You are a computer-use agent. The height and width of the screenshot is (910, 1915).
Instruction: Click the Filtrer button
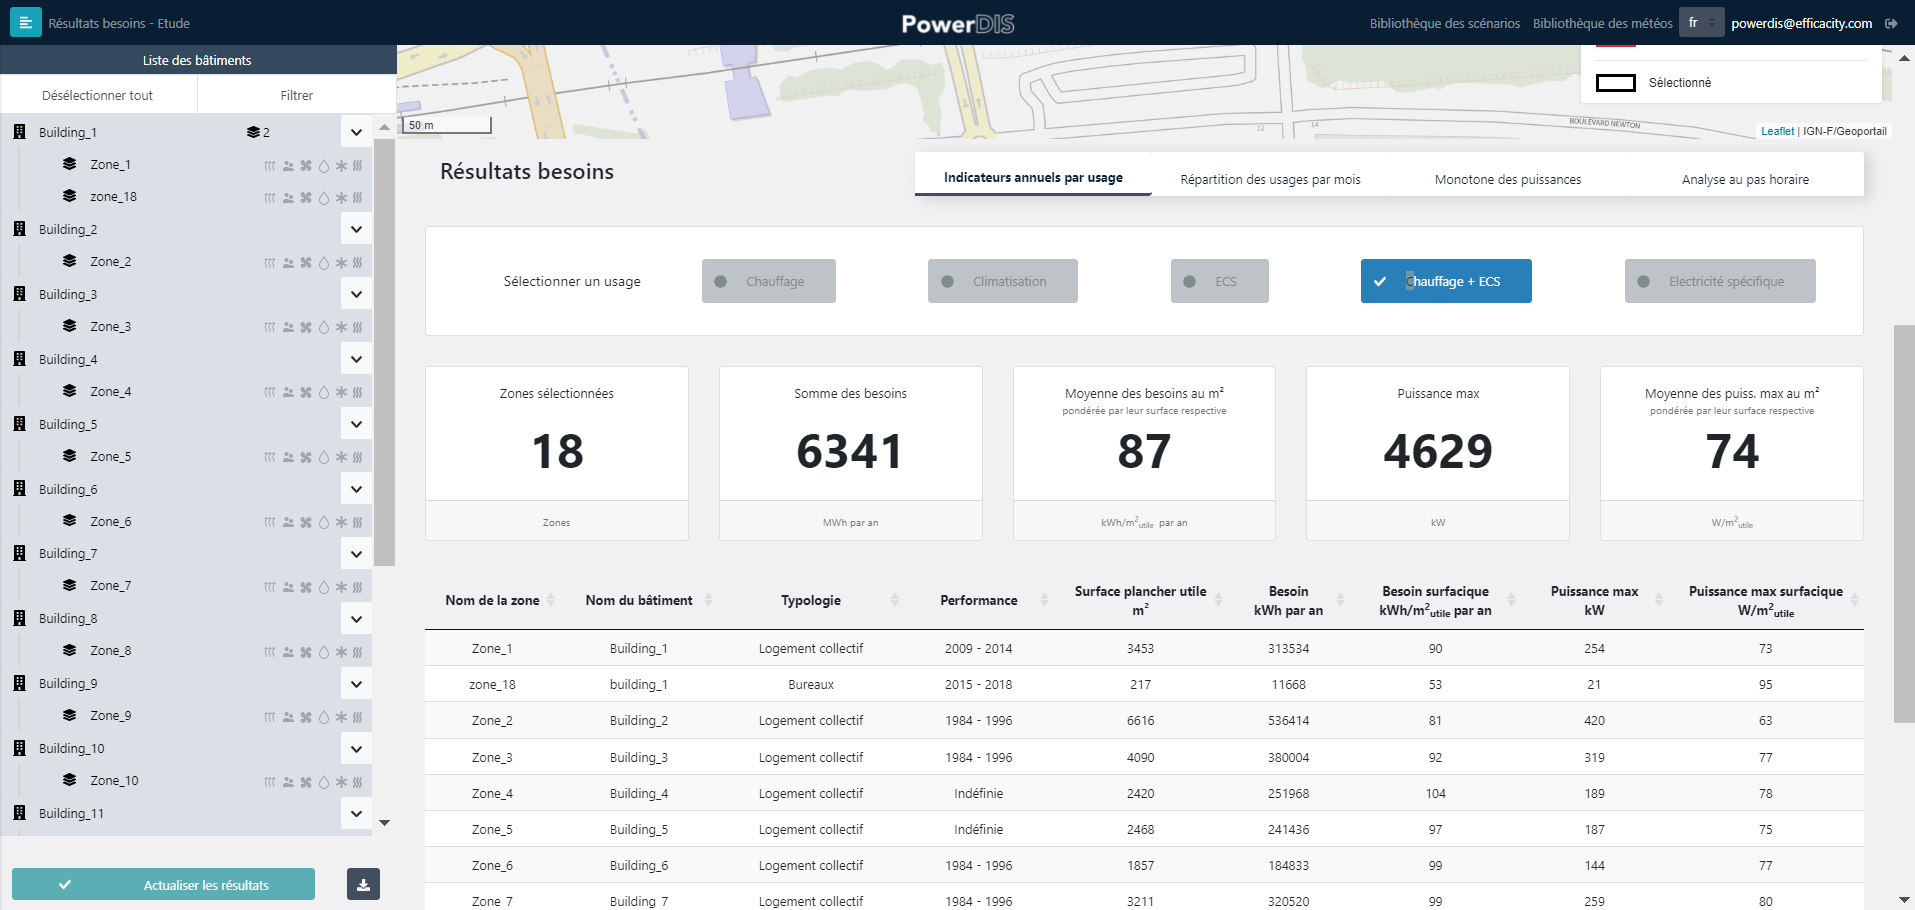[x=297, y=95]
